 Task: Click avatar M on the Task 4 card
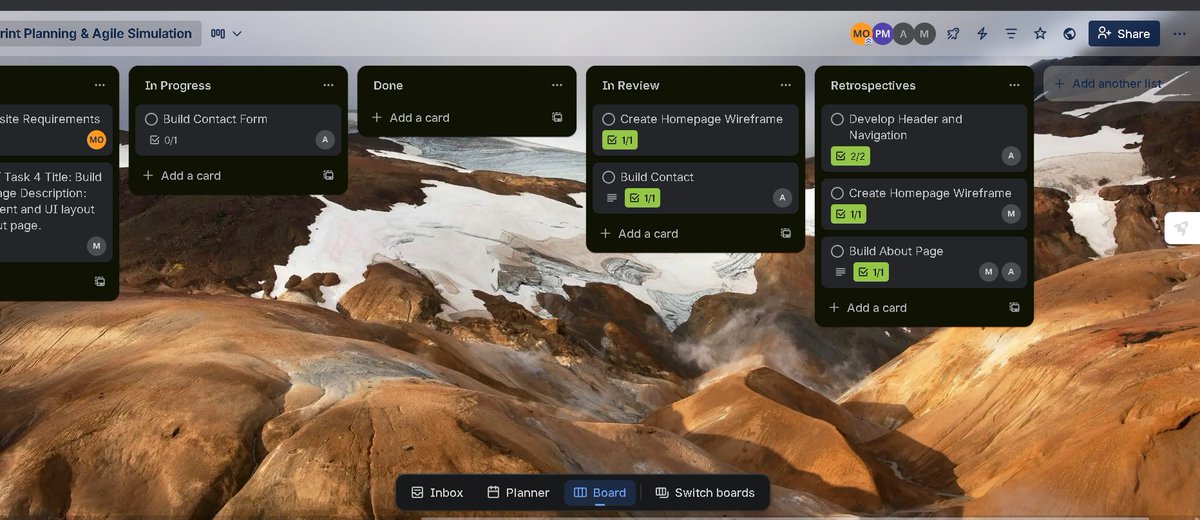(x=96, y=246)
